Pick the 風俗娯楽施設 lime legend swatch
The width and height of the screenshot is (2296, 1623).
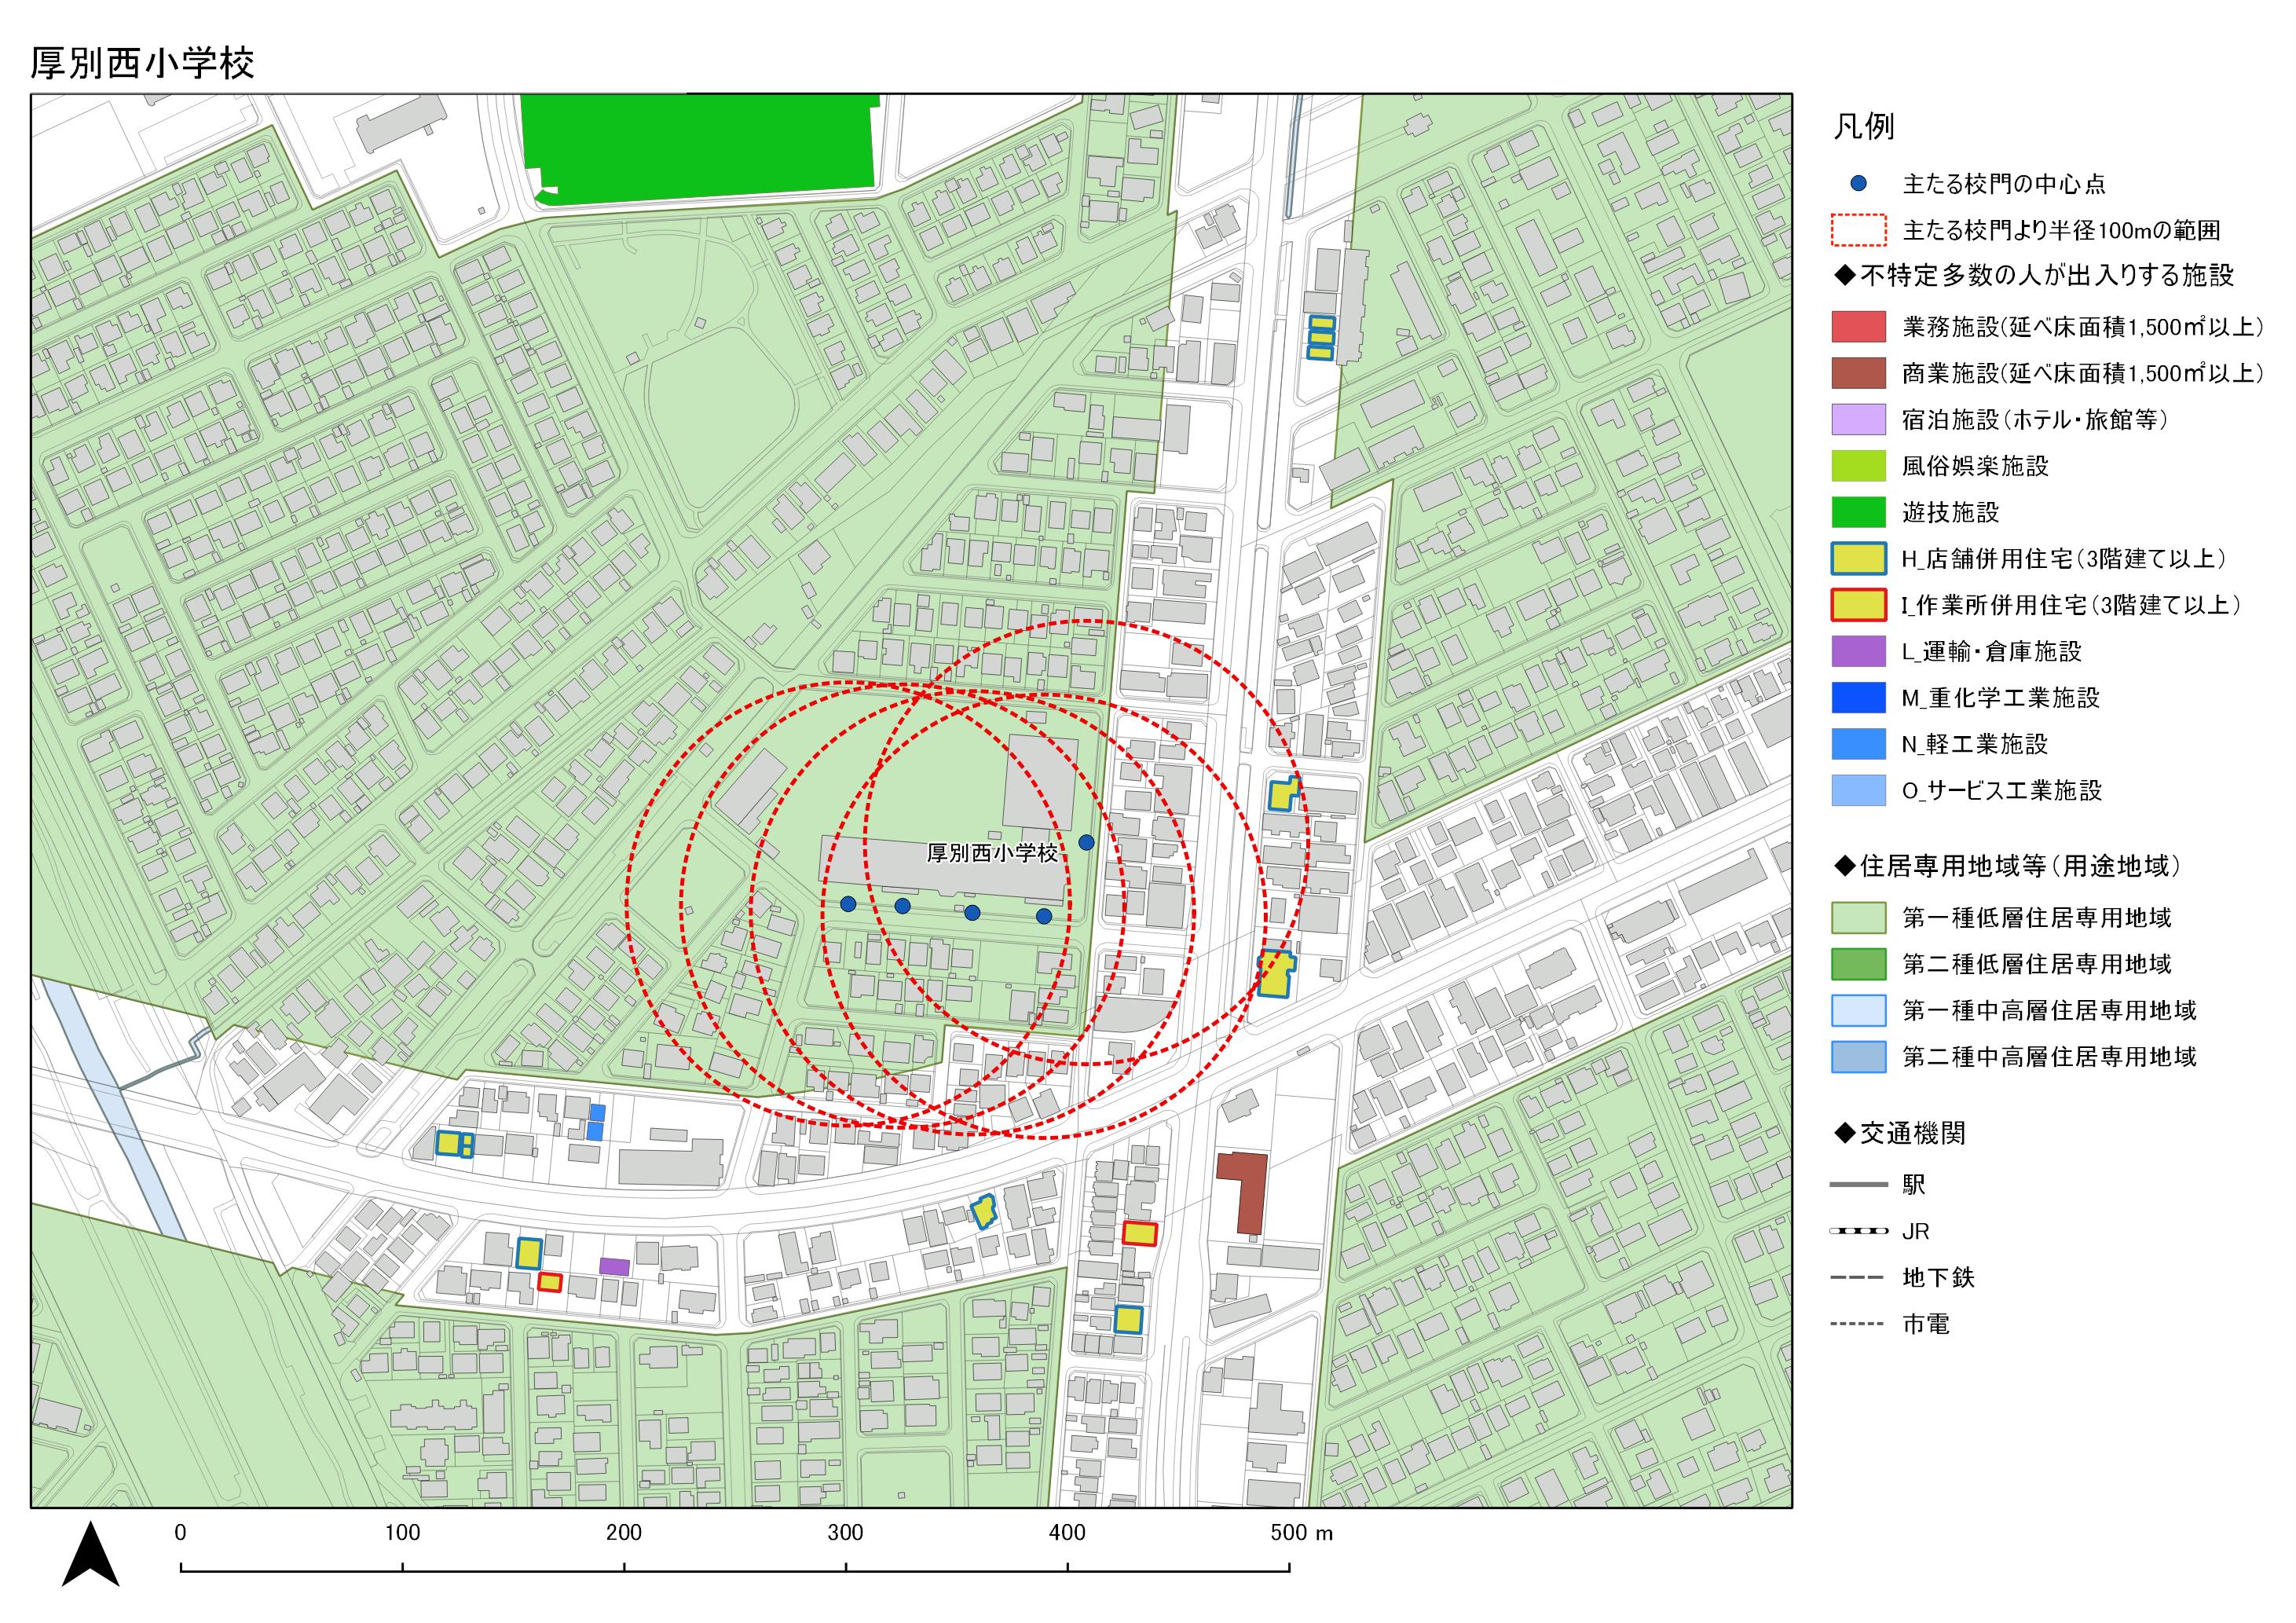1858,466
